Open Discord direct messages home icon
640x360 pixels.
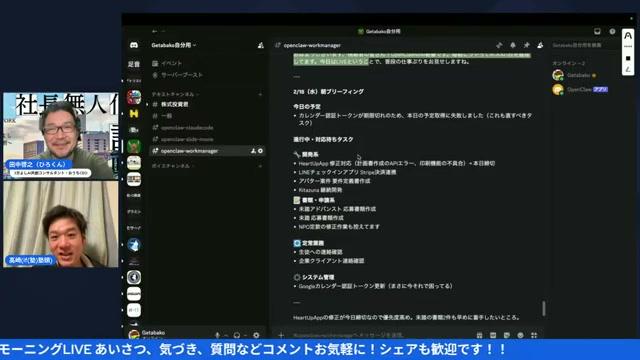click(134, 45)
